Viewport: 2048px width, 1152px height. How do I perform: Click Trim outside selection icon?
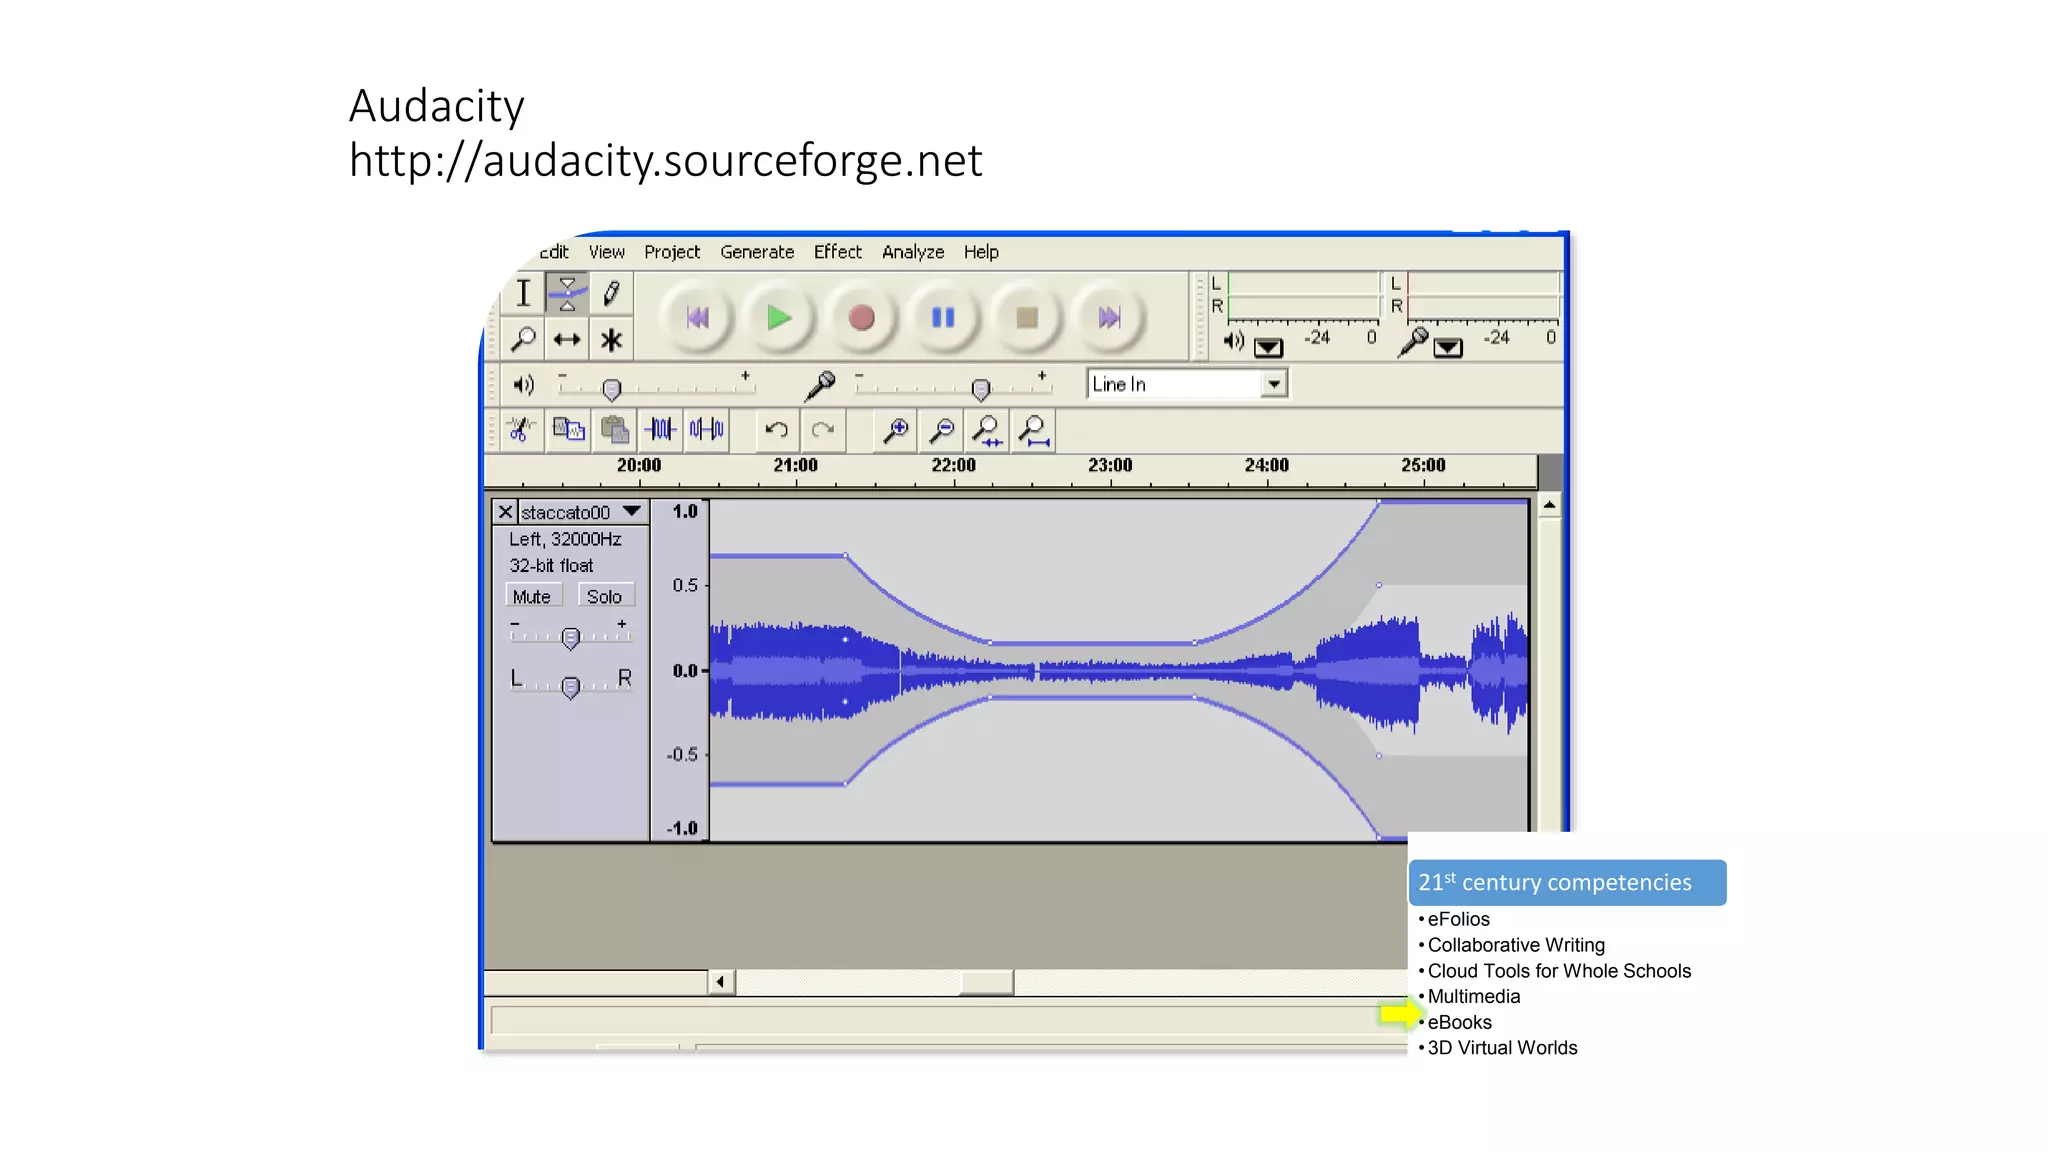661,430
